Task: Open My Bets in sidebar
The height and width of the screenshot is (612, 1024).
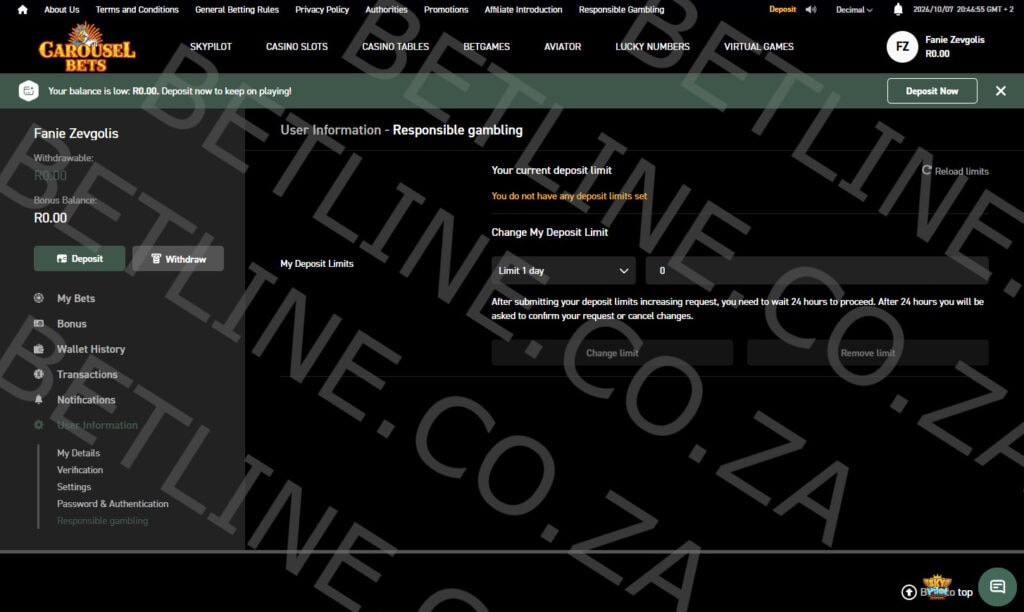Action: [x=76, y=298]
